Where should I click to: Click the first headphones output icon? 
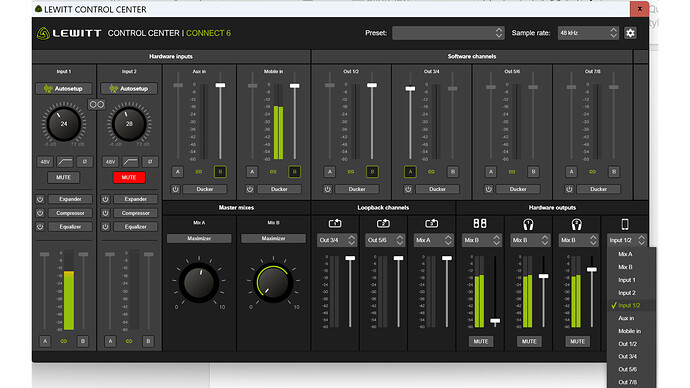tap(528, 224)
